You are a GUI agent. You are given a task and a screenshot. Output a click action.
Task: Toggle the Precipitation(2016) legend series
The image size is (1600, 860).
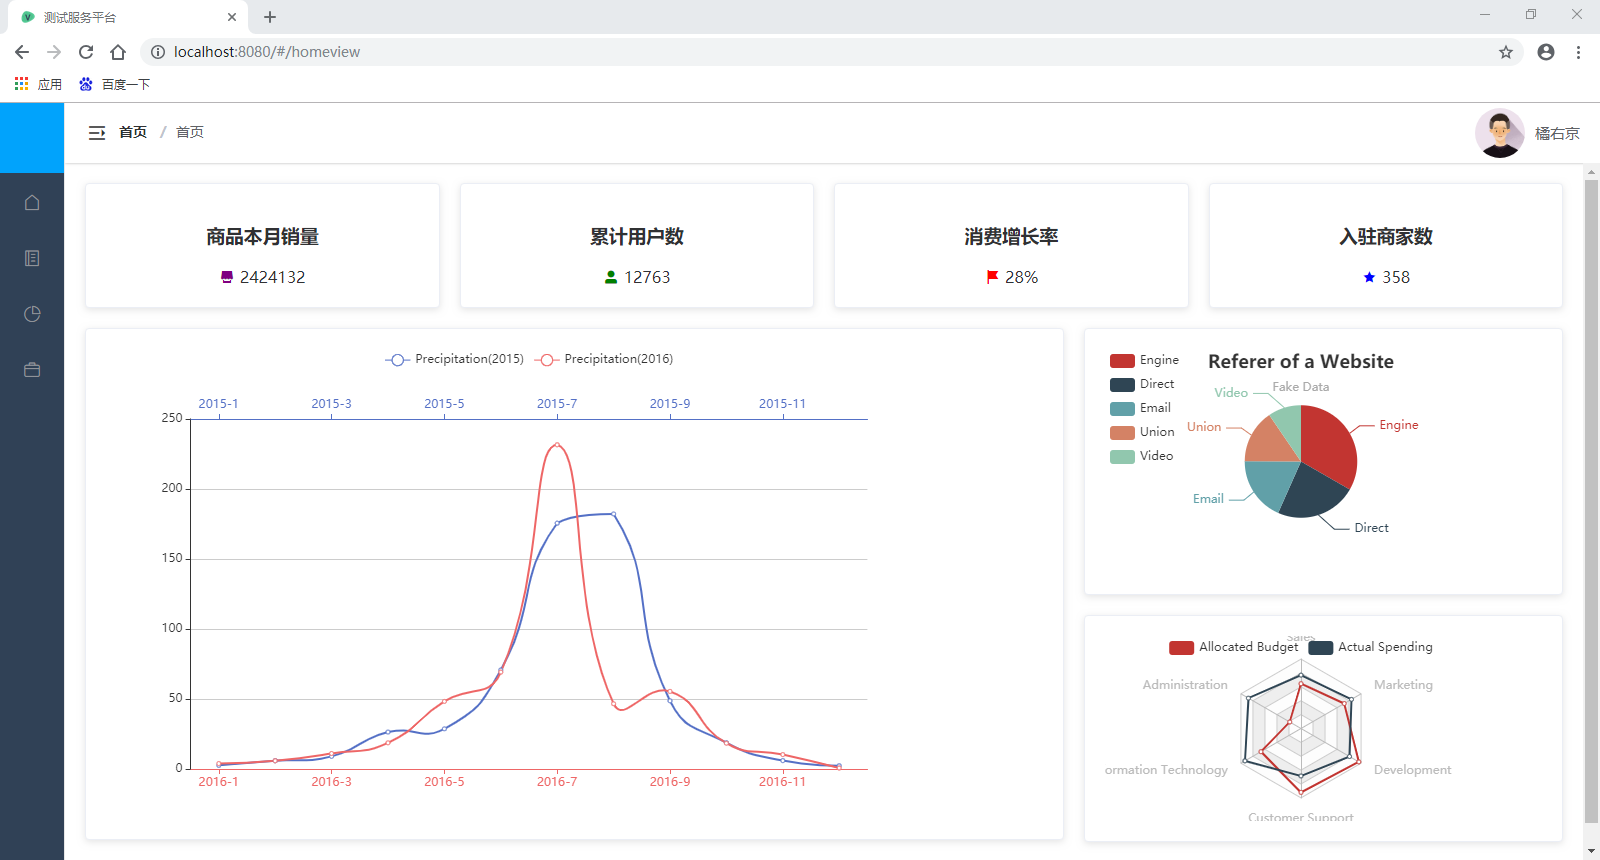click(x=604, y=359)
